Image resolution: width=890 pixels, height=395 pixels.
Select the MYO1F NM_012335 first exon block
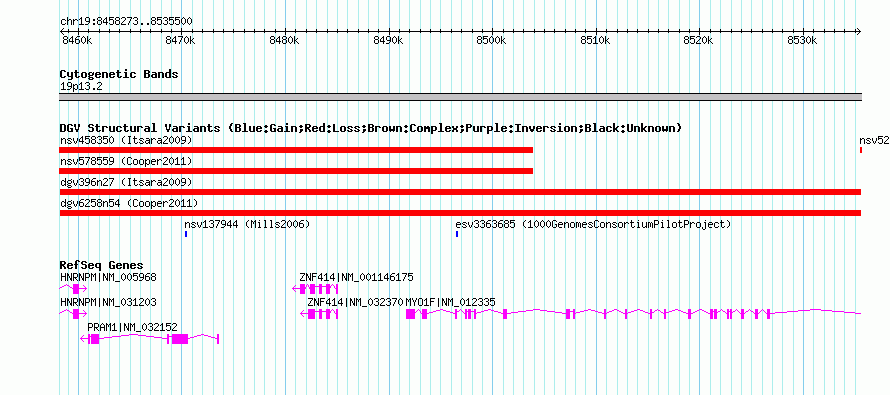click(410, 314)
